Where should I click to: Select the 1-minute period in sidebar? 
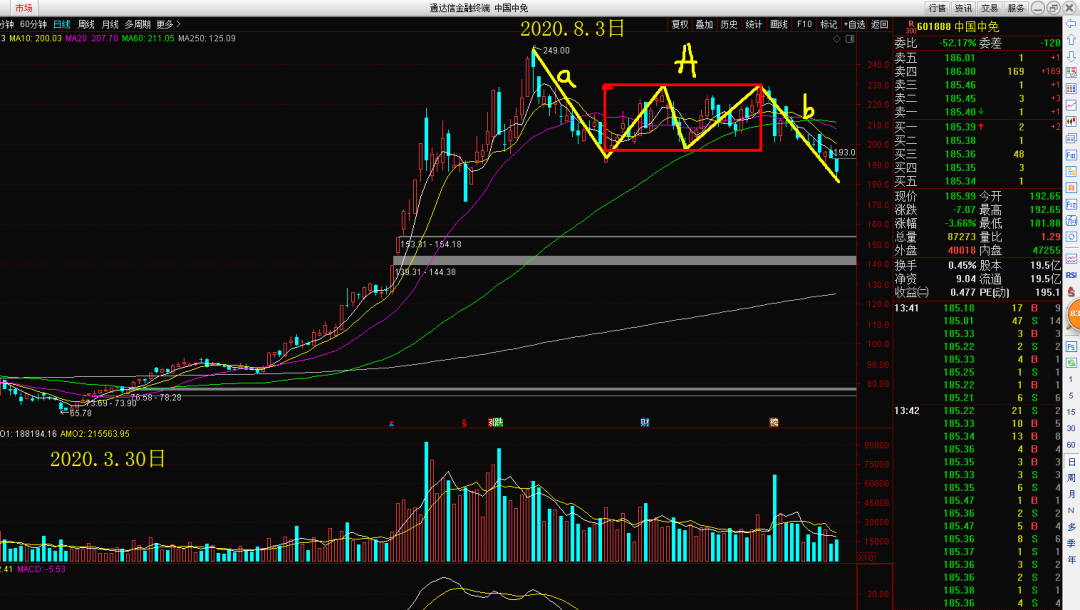point(1071,379)
